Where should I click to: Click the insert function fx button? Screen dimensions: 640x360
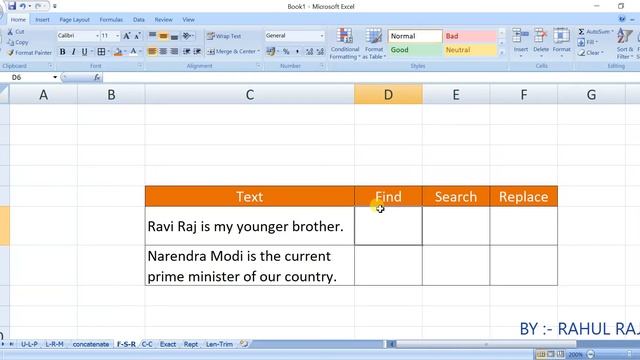coord(97,77)
